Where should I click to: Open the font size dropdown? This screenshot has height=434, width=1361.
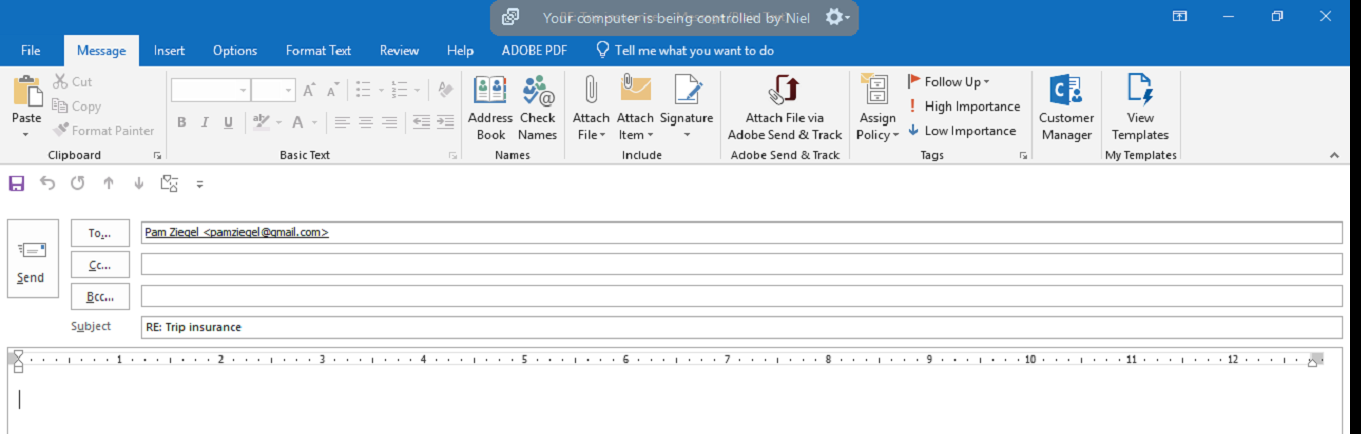click(289, 91)
